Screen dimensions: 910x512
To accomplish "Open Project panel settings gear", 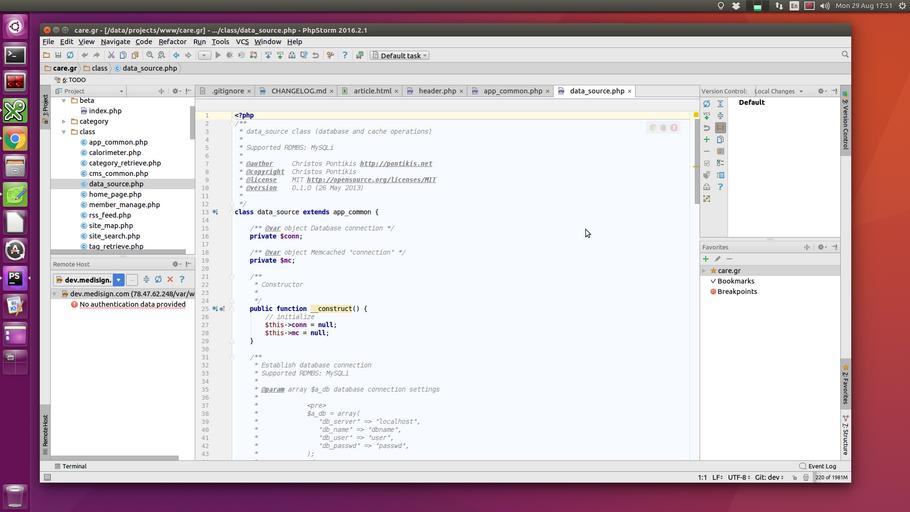I will tap(175, 91).
